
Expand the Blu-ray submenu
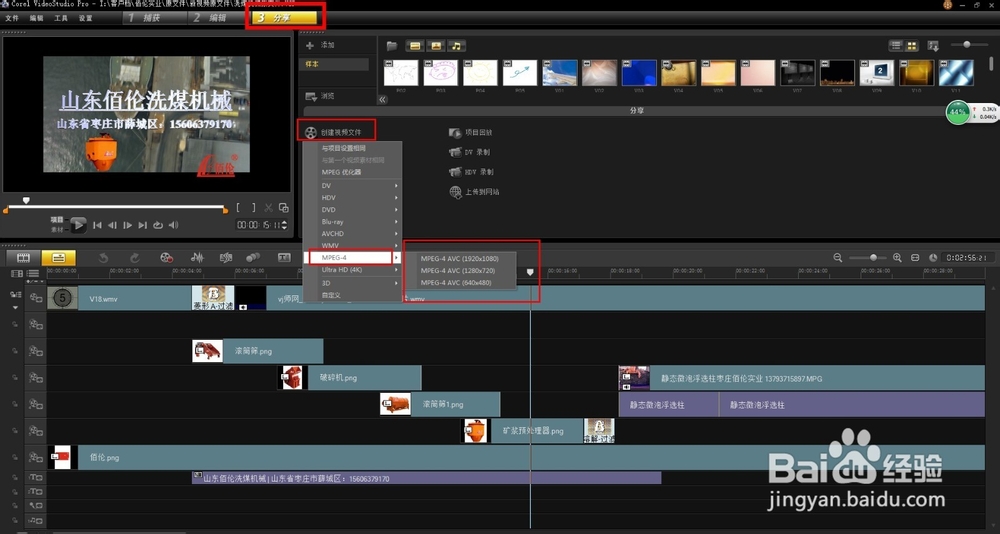pos(352,221)
